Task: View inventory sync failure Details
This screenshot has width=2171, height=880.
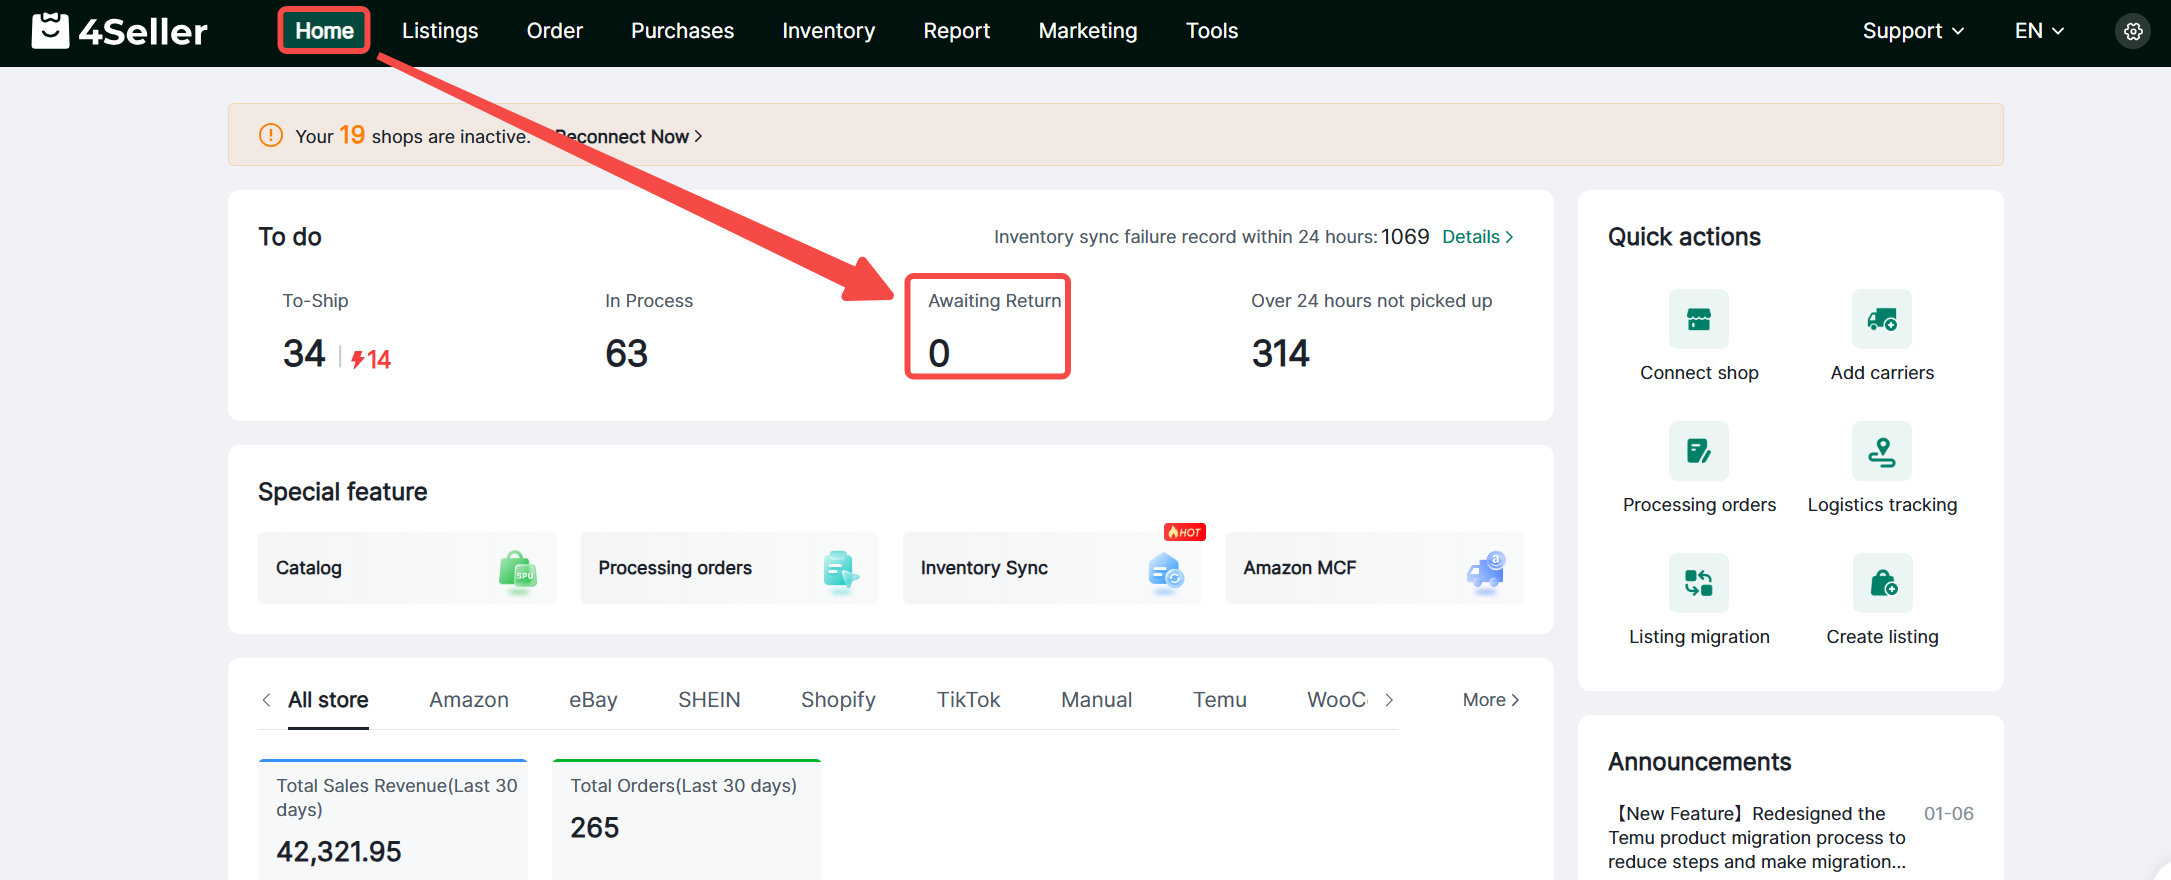Action: tap(1477, 237)
